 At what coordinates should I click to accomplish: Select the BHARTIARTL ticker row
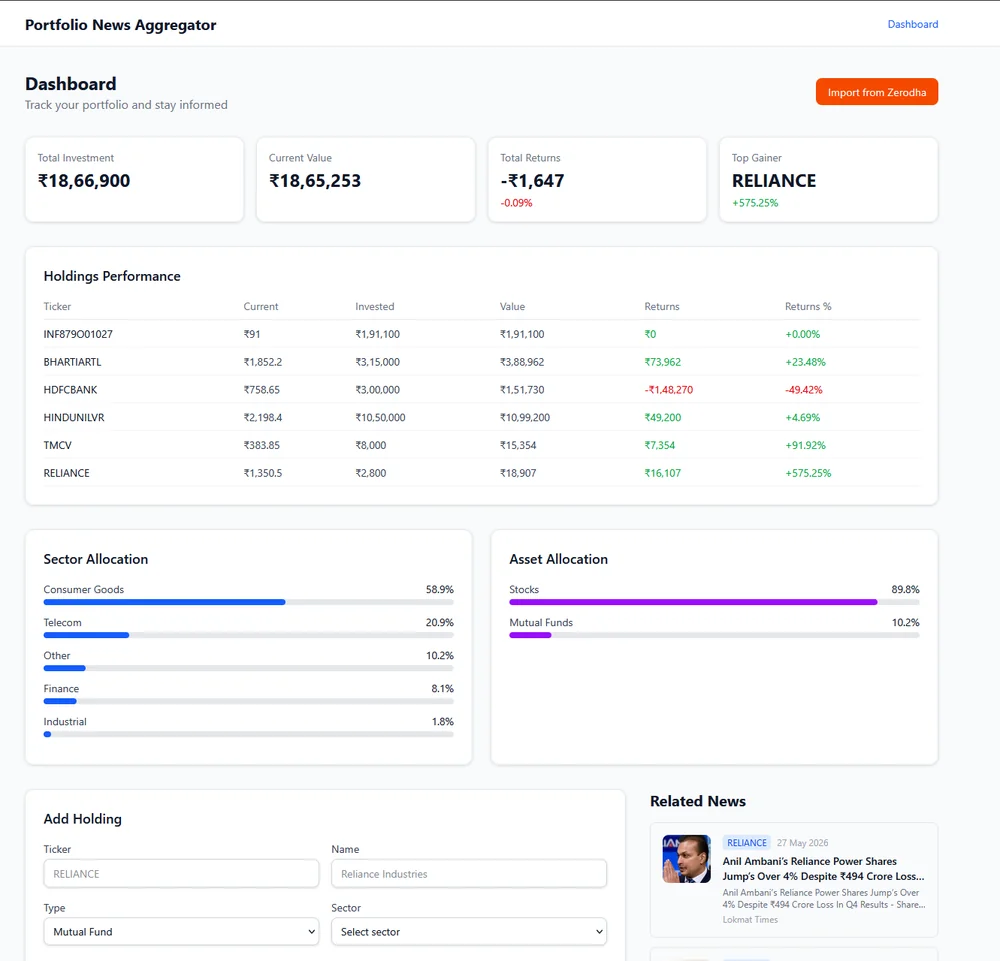point(482,362)
